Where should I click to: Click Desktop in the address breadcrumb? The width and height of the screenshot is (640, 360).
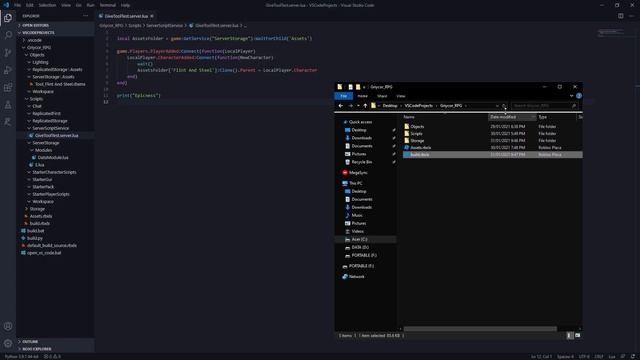[x=390, y=106]
